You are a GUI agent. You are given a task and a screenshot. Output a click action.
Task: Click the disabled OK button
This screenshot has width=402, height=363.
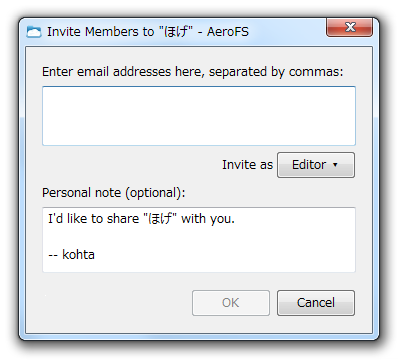[x=231, y=303]
